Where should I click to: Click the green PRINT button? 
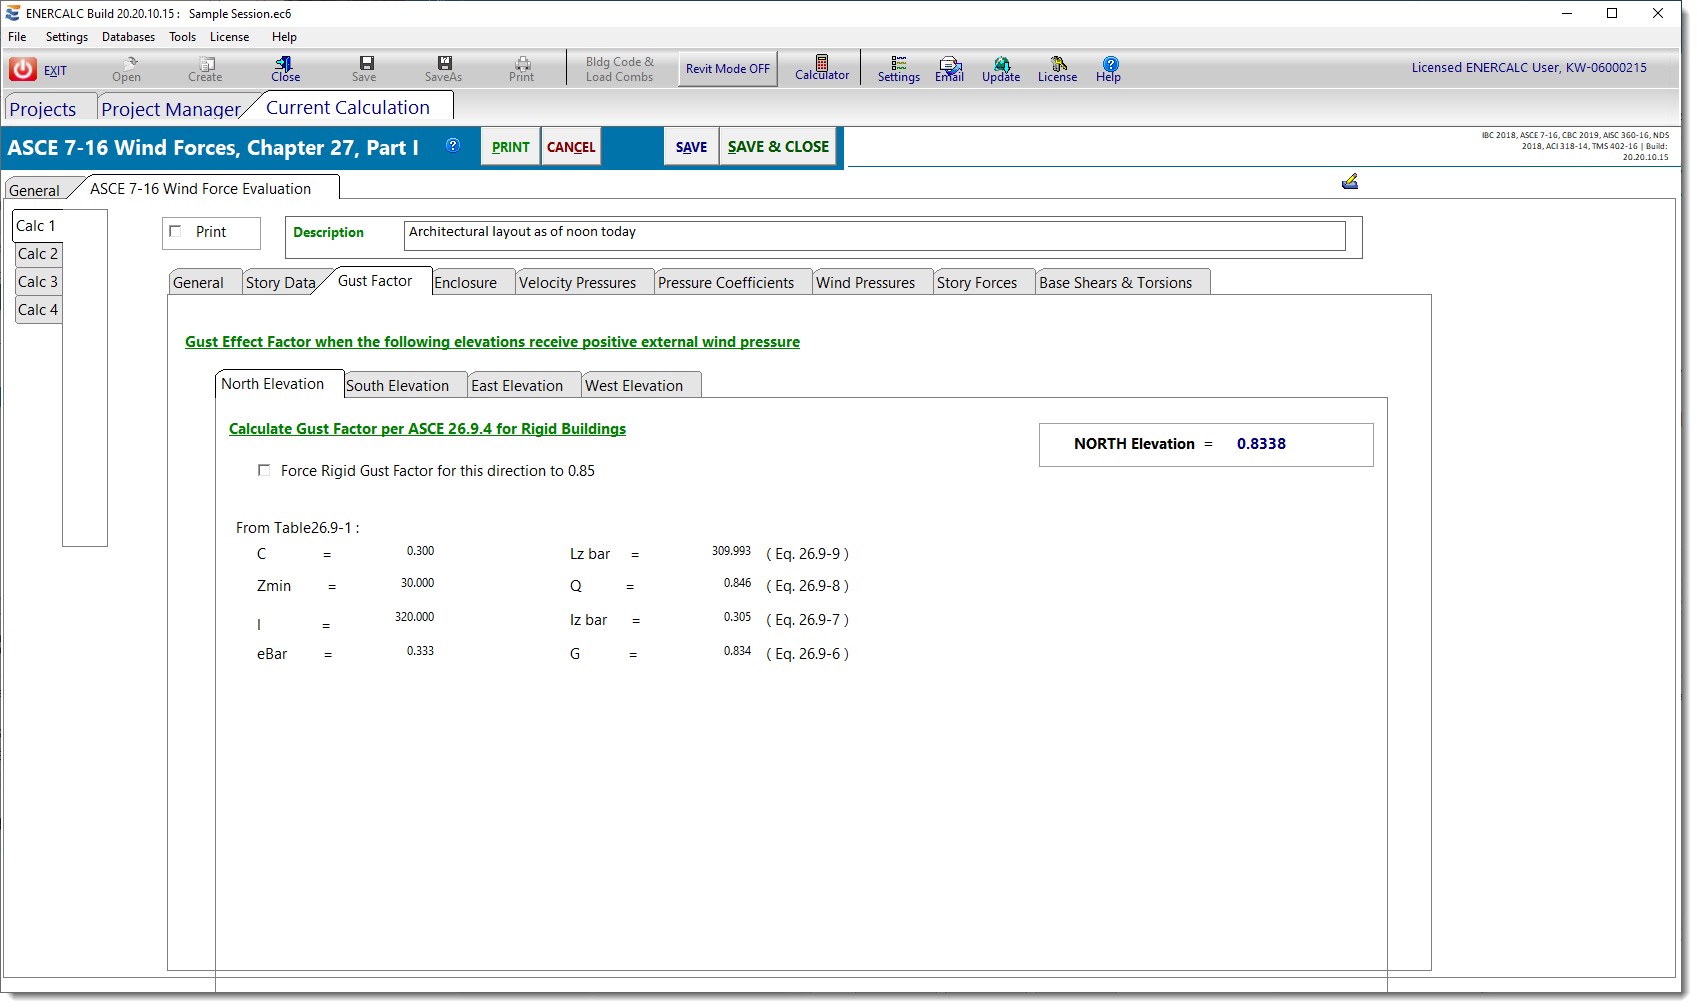coord(511,147)
